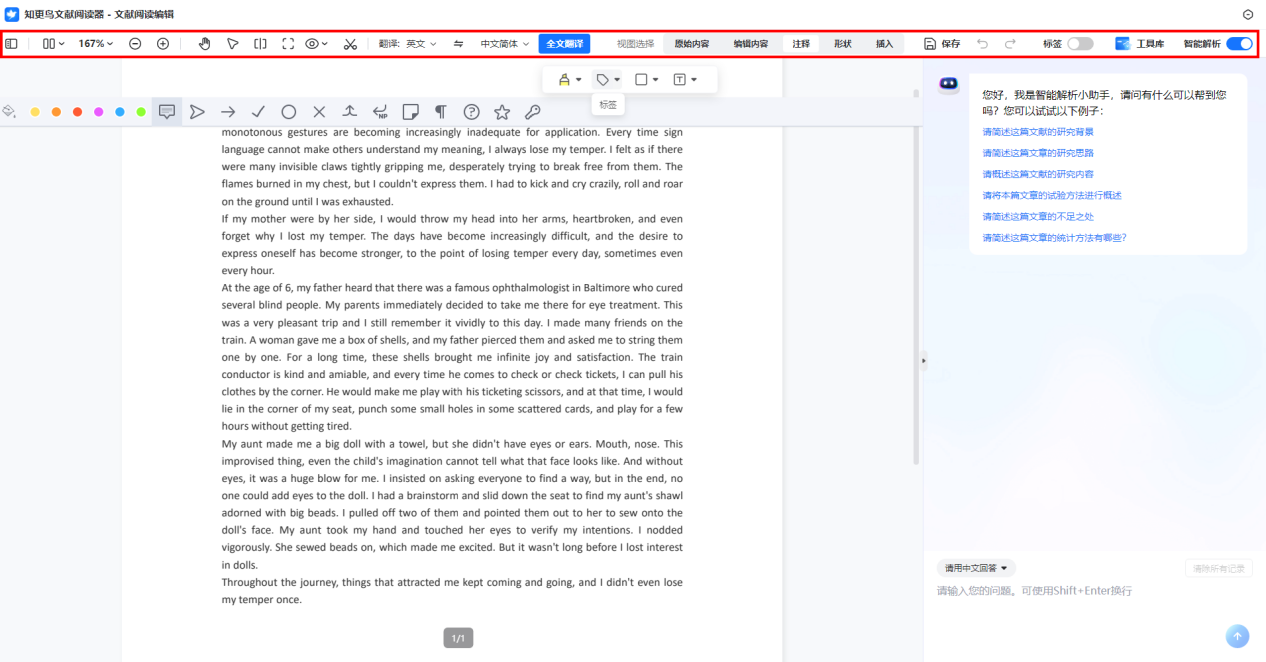Open the source language 英文 dropdown
Viewport: 1266px width, 662px height.
point(420,44)
